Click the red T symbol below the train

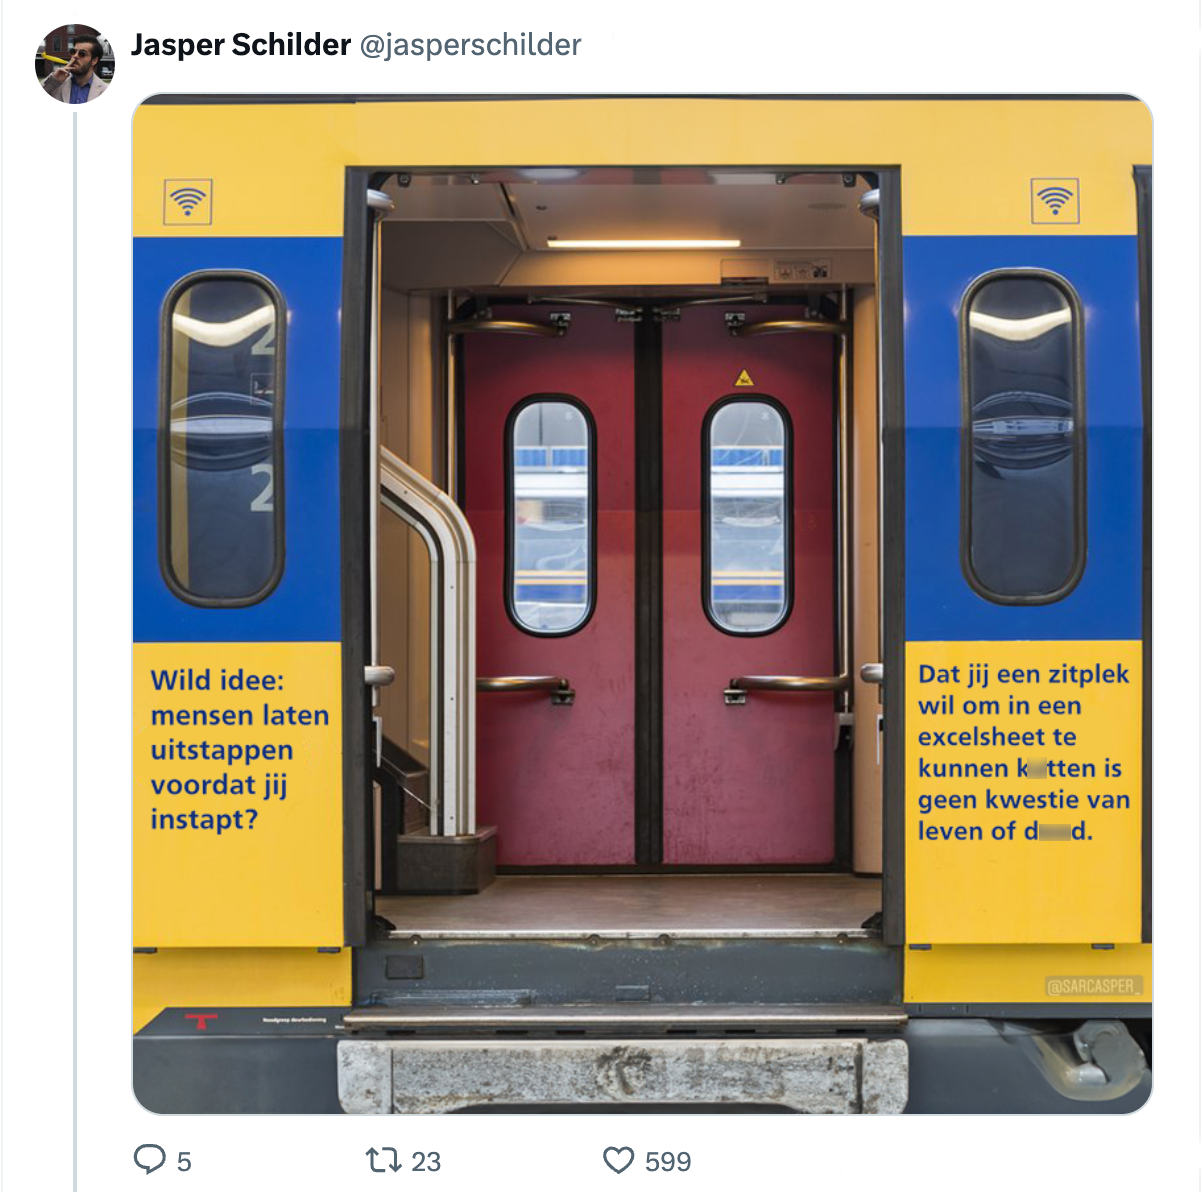(201, 1021)
